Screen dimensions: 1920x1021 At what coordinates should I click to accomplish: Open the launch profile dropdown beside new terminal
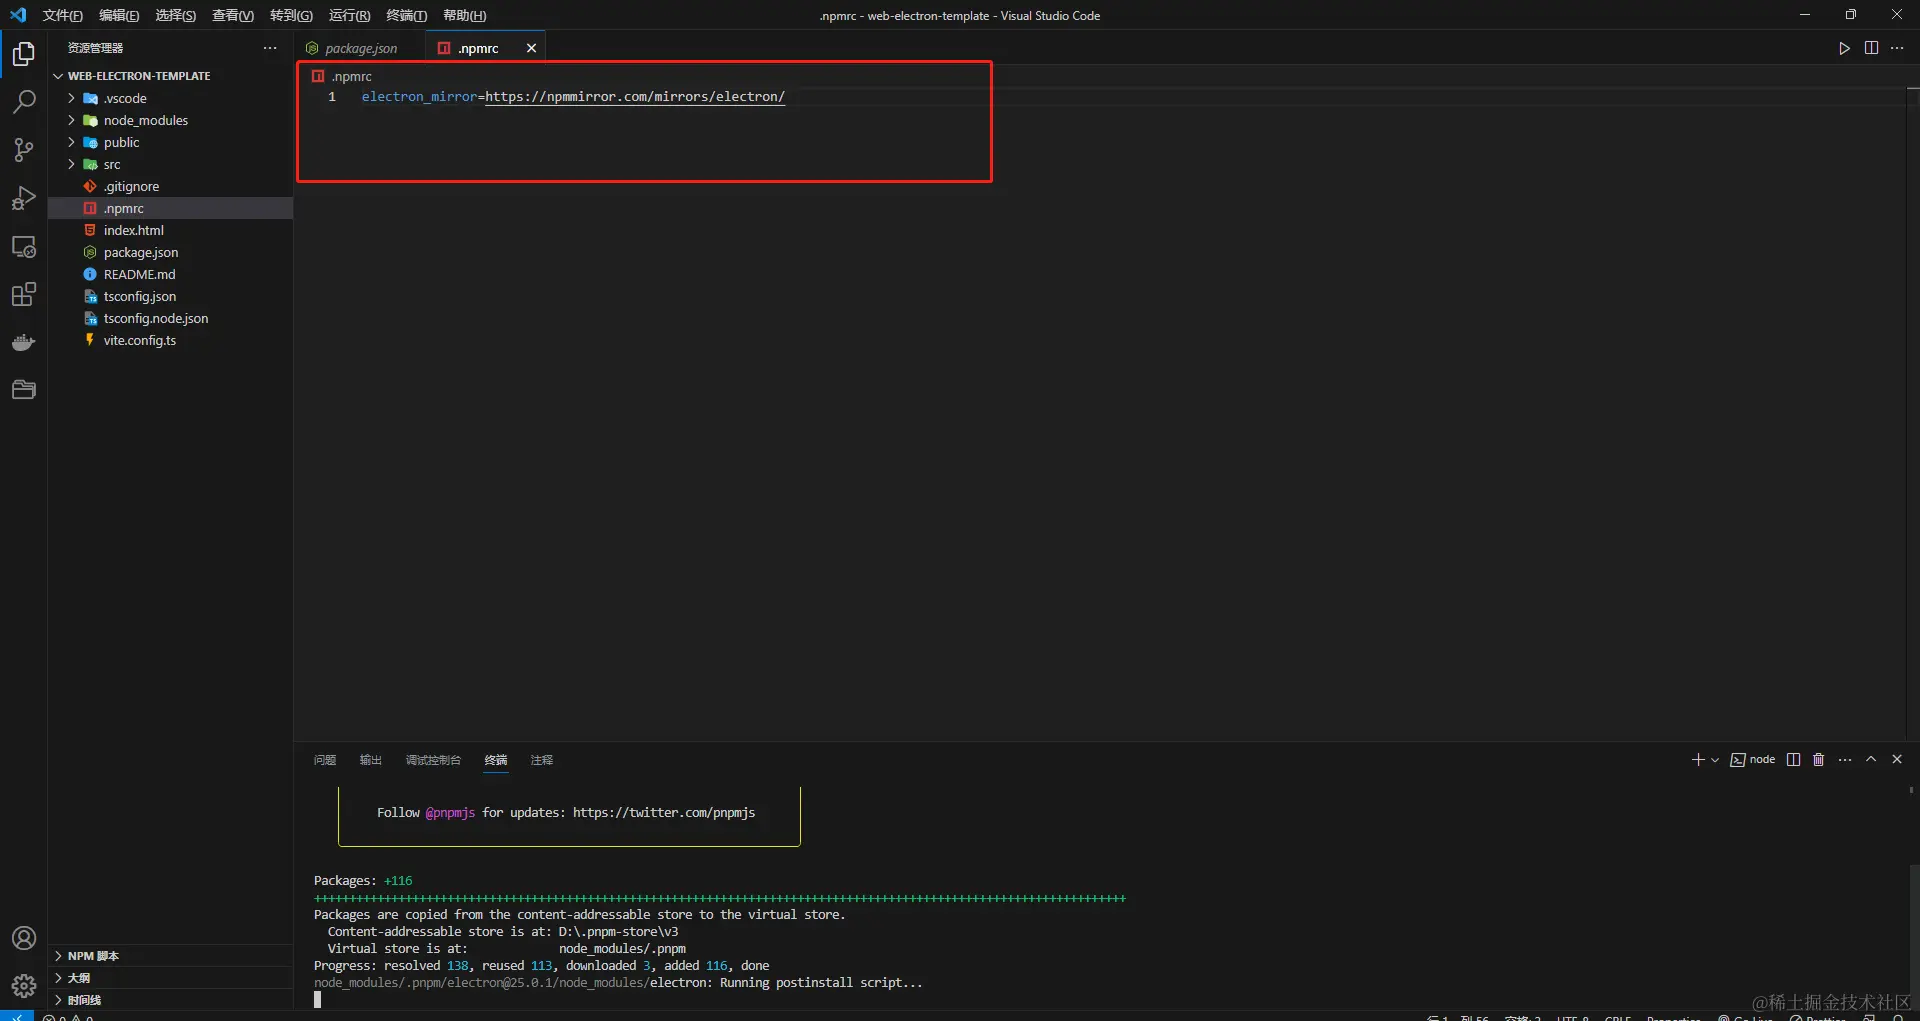(x=1715, y=760)
